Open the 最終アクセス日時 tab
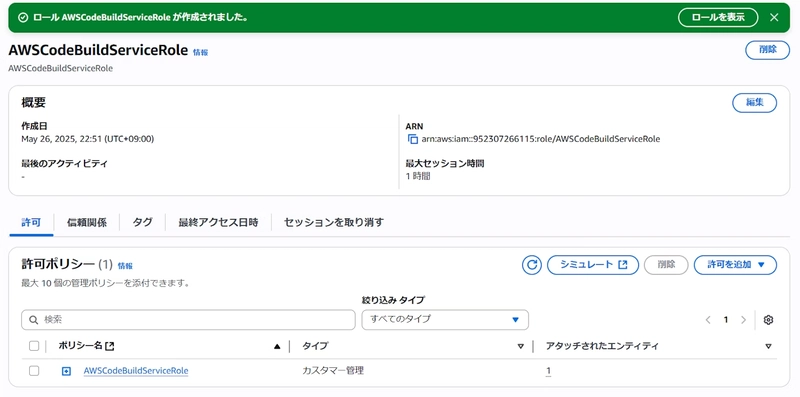 218,222
